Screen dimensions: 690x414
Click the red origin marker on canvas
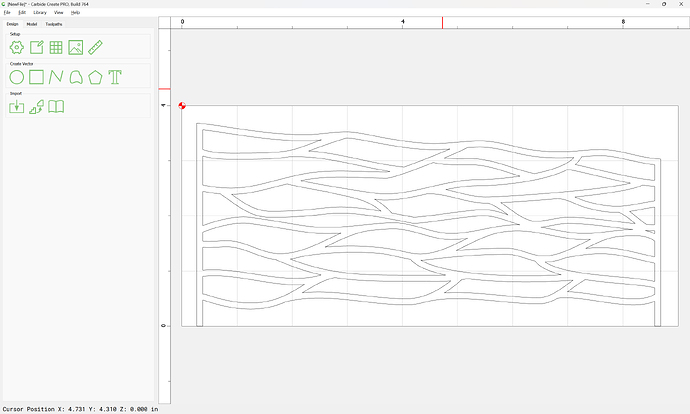182,105
